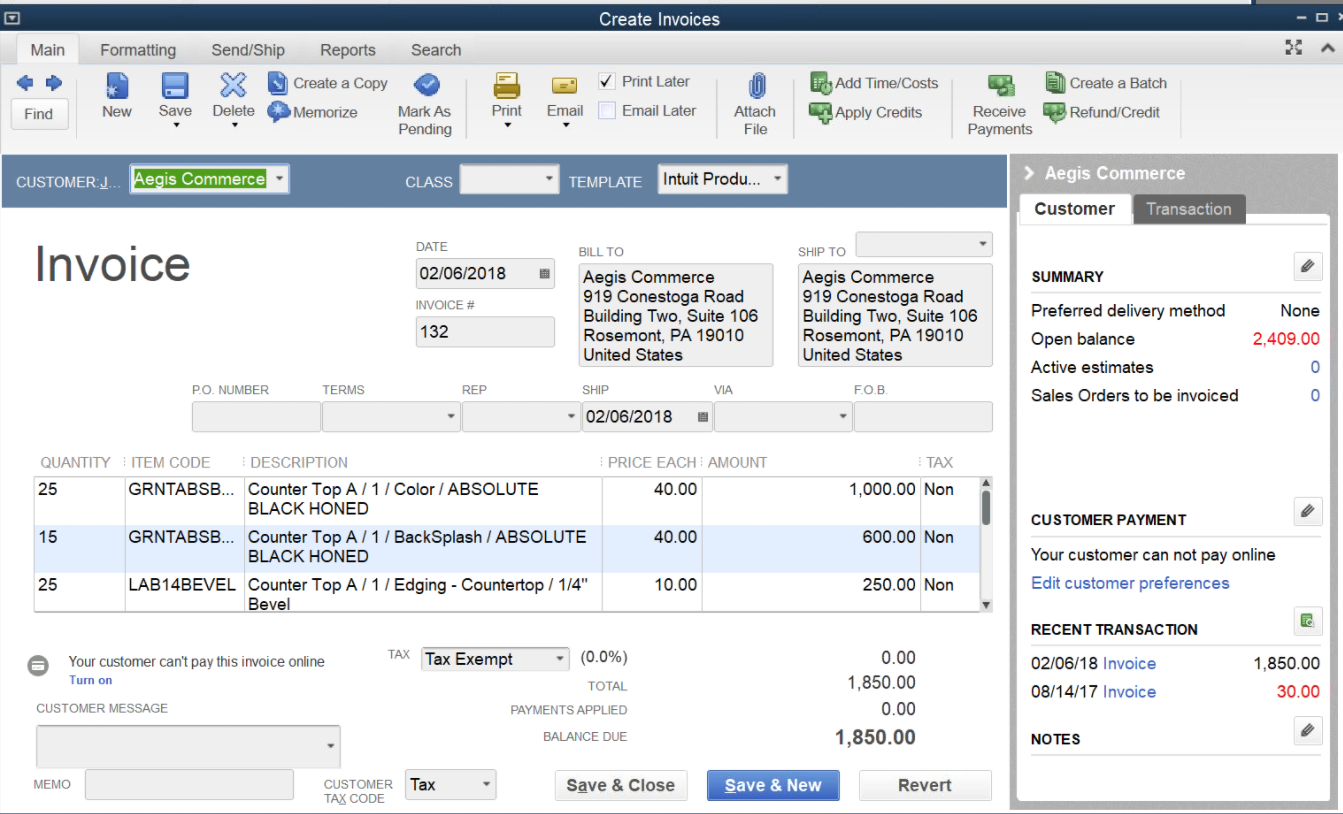This screenshot has width=1343, height=814.
Task: Click the Receive Payments icon
Action: (x=1000, y=87)
